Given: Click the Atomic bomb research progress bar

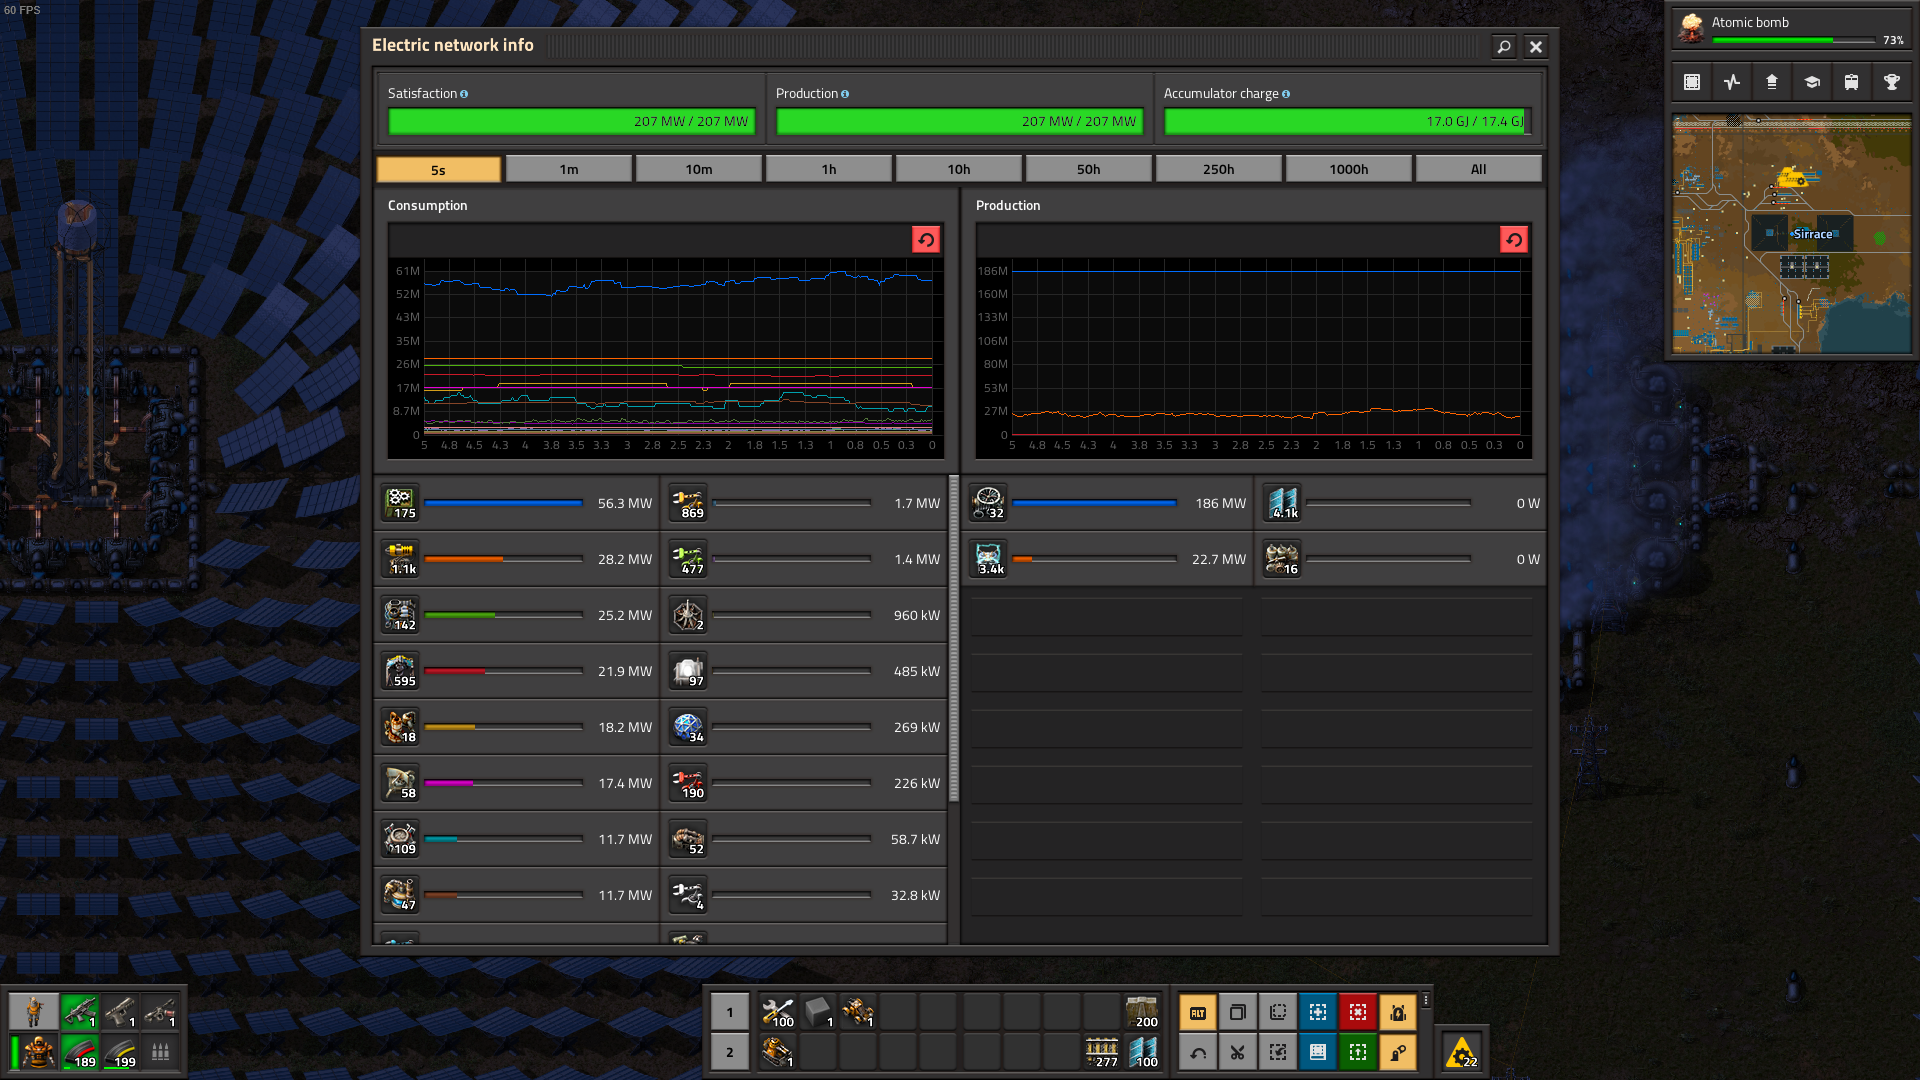Looking at the screenshot, I should pyautogui.click(x=1793, y=40).
